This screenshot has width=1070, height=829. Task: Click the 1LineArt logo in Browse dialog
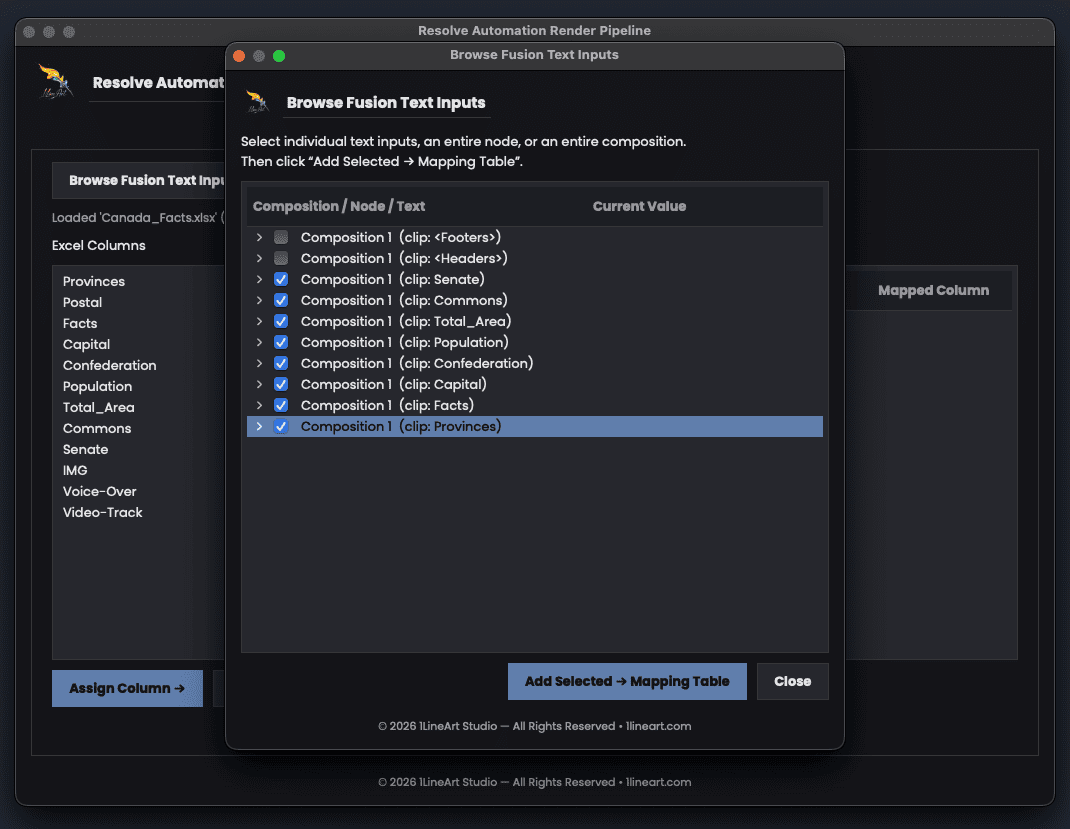click(257, 102)
